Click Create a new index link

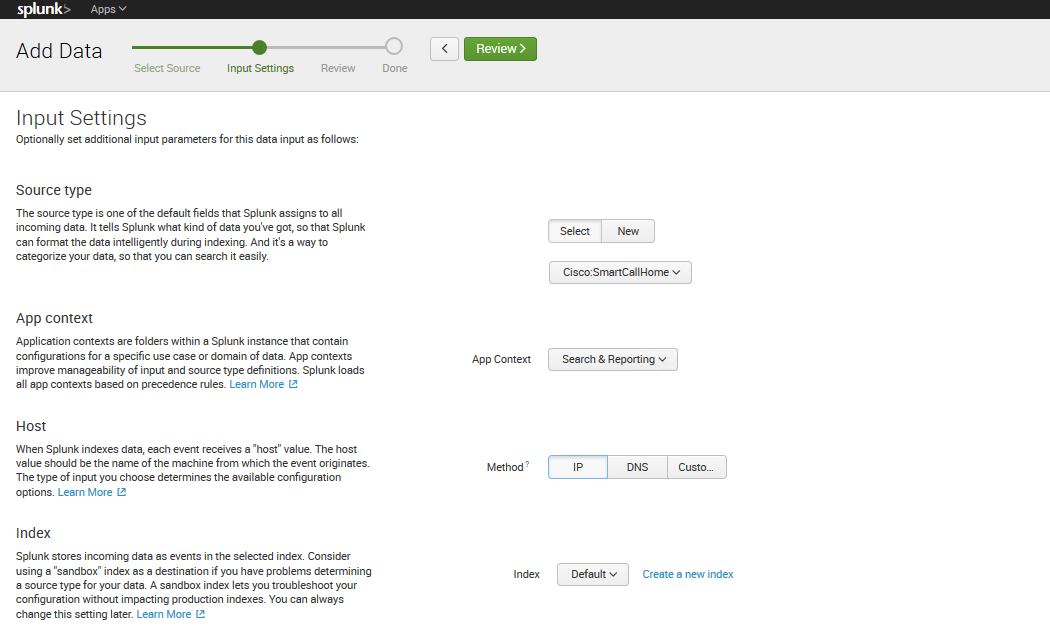pos(688,575)
